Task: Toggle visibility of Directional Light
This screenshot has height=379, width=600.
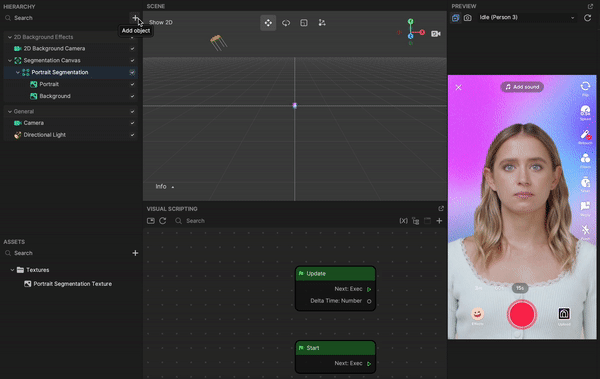Action: pyautogui.click(x=132, y=135)
